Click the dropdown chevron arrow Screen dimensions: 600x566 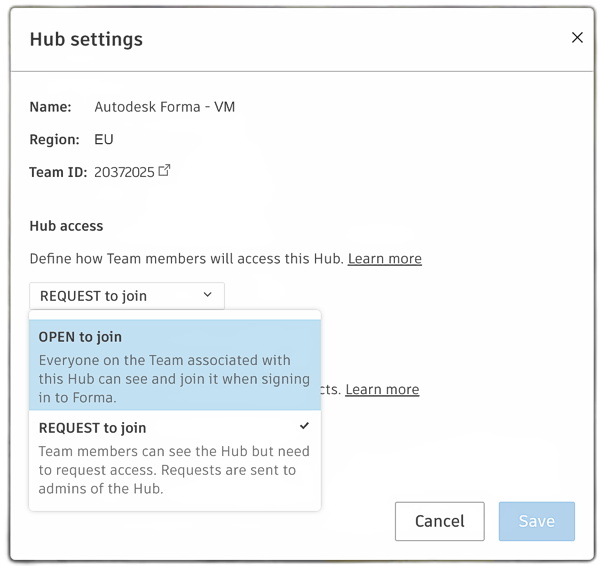(x=208, y=295)
